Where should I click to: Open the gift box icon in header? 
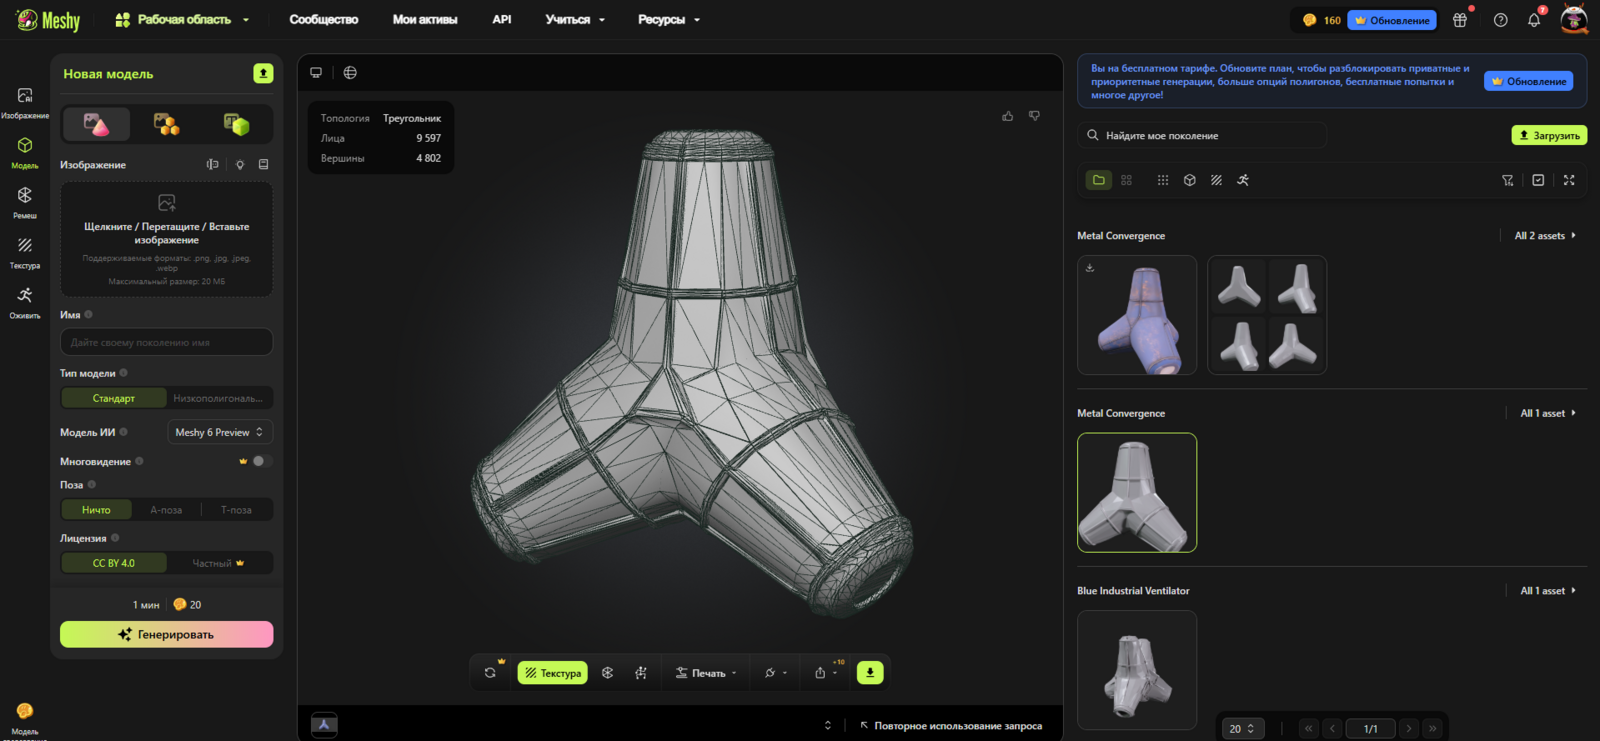(1460, 20)
